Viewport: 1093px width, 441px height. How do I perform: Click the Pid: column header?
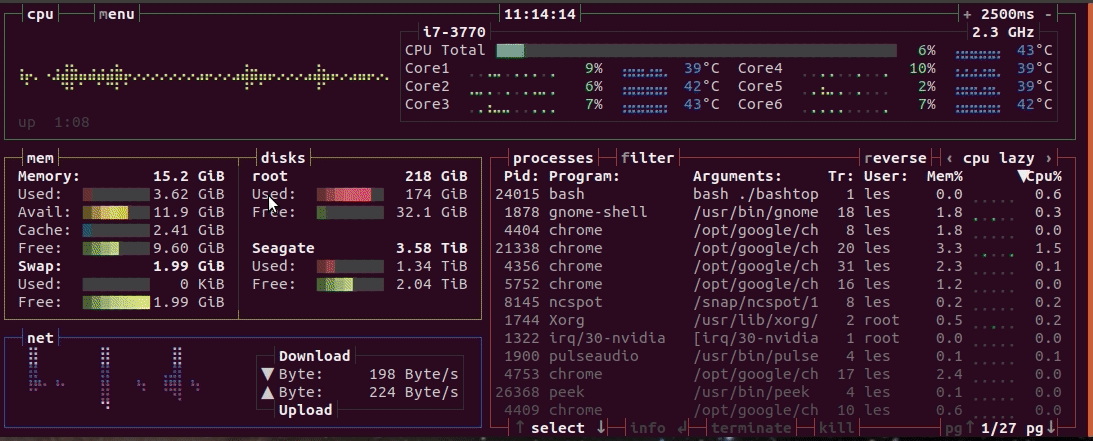point(521,176)
